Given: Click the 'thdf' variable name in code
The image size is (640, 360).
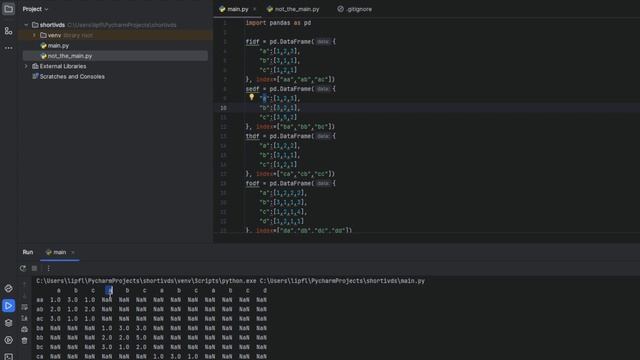Looking at the screenshot, I should [252, 136].
